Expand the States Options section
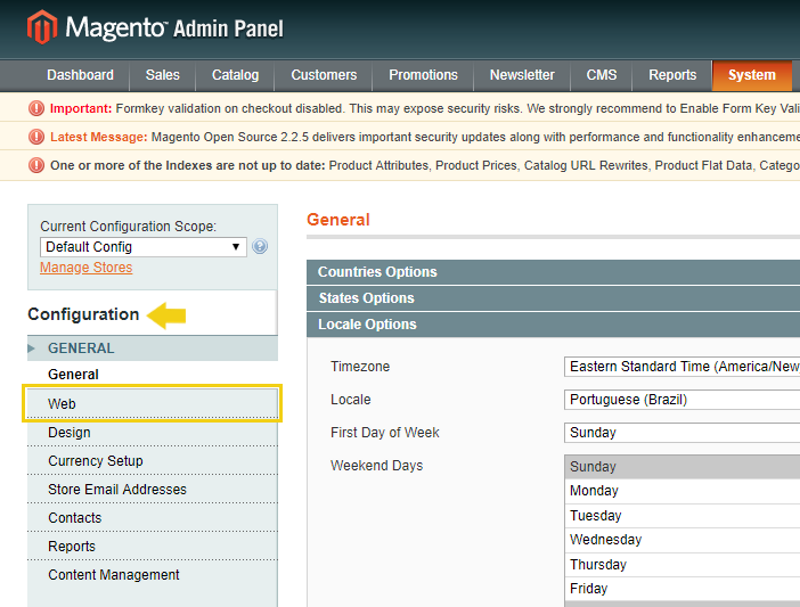800x607 pixels. pos(553,298)
